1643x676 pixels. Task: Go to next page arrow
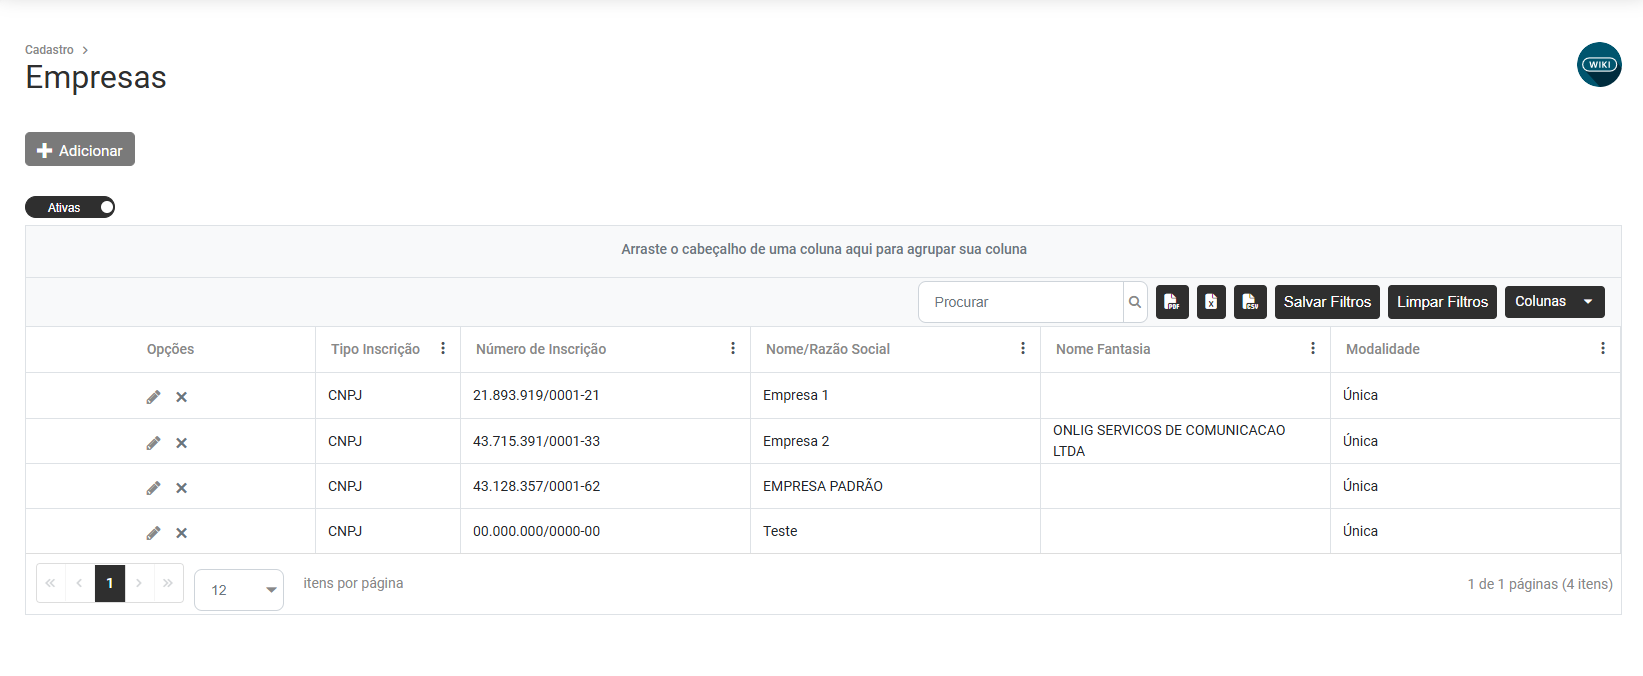point(139,583)
